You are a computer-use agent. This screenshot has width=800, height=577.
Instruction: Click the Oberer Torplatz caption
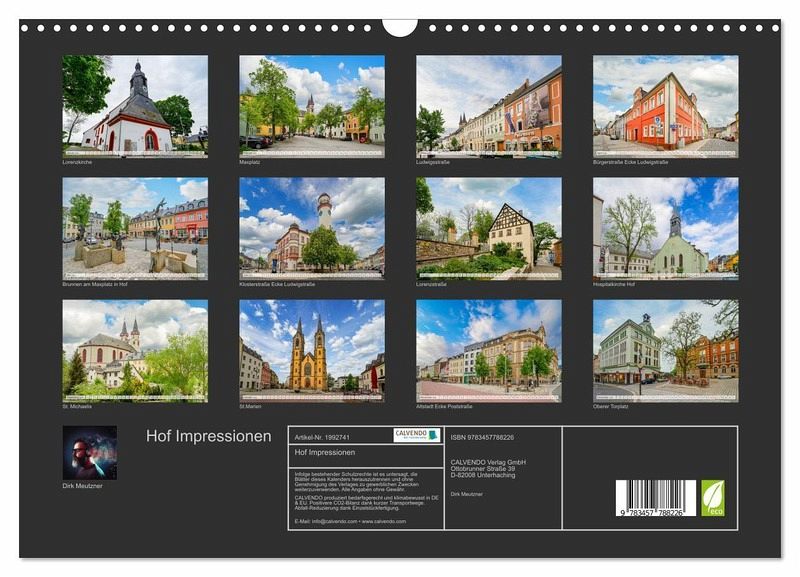click(x=611, y=407)
